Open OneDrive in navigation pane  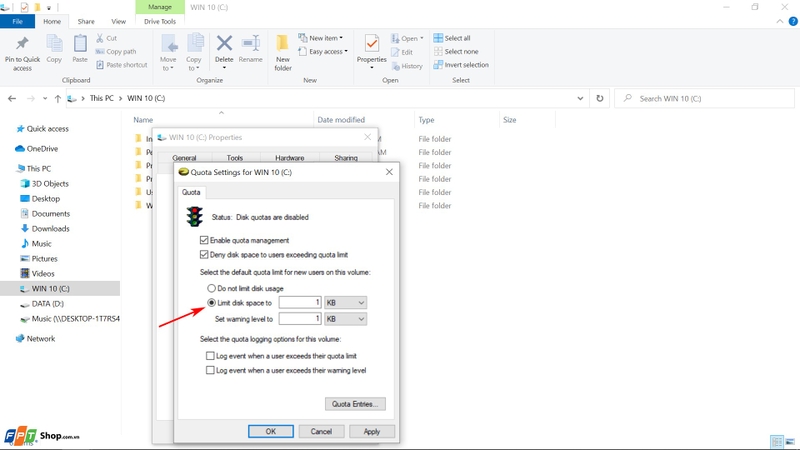pyautogui.click(x=37, y=148)
